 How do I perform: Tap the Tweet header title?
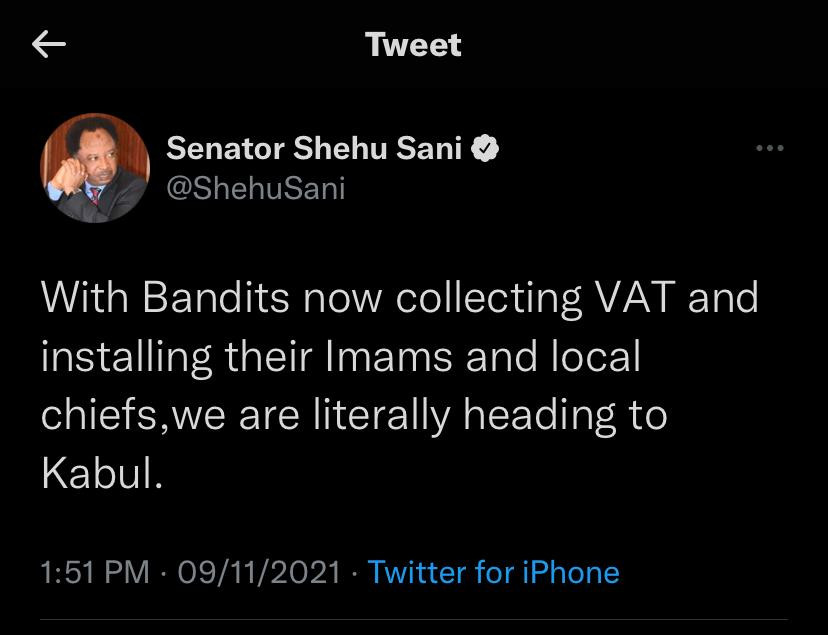(x=413, y=45)
